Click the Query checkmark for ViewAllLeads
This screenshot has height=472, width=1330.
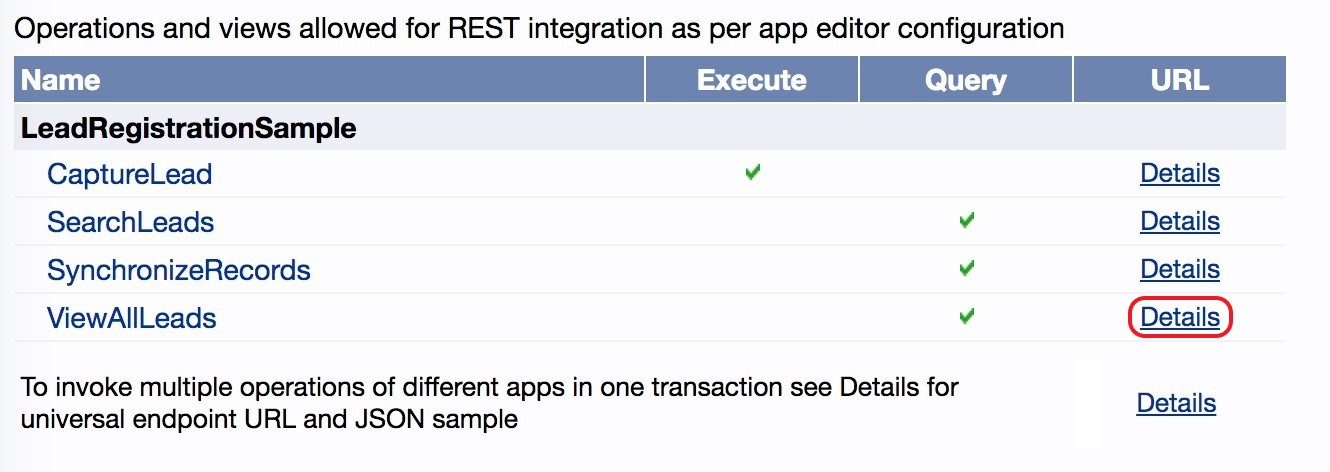(966, 316)
